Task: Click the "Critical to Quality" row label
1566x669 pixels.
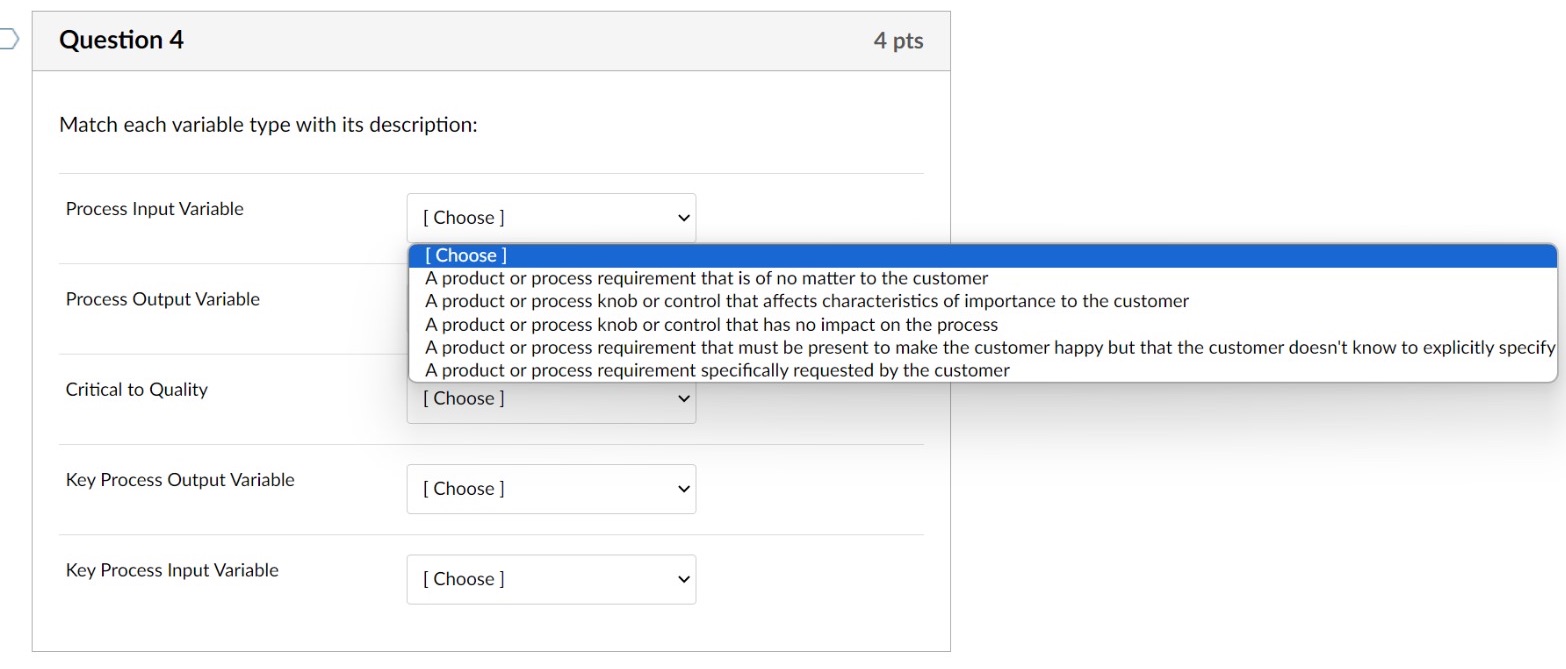Action: click(x=136, y=390)
